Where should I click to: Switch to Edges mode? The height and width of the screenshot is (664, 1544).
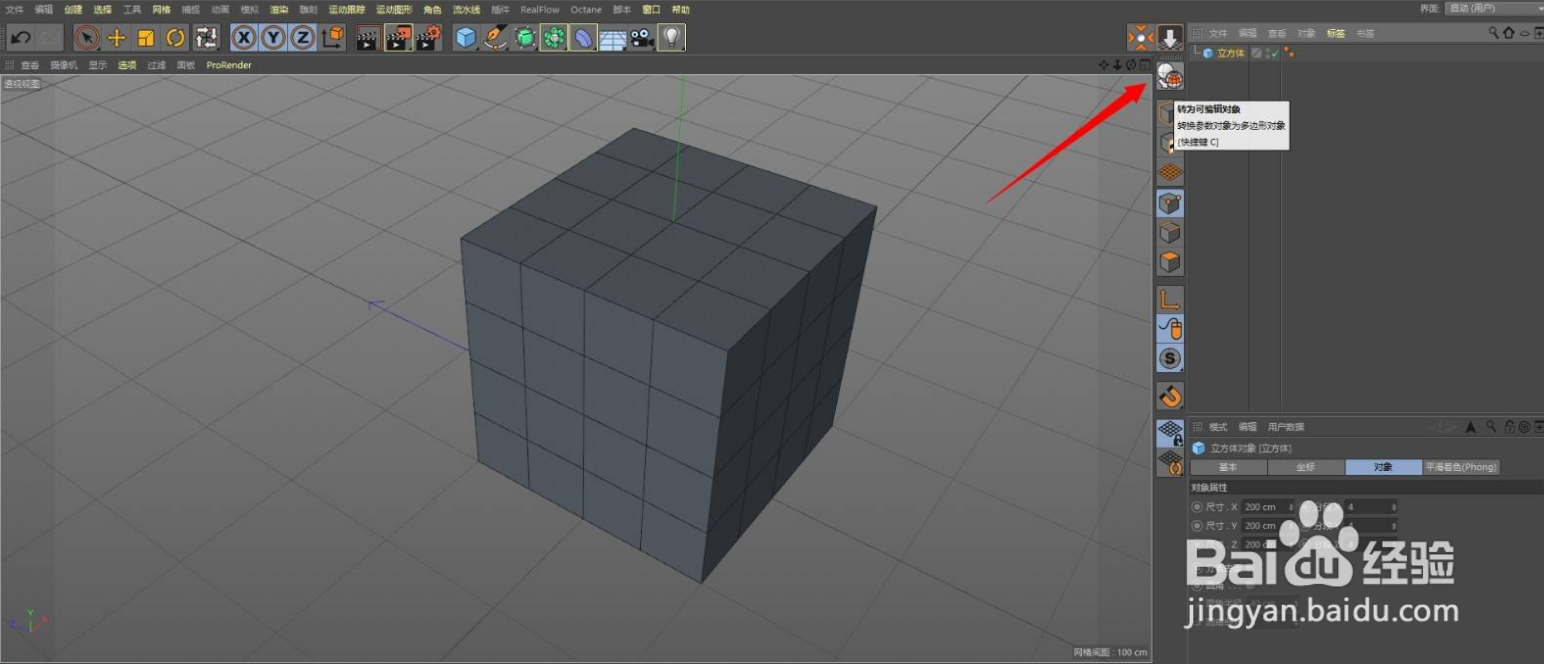tap(1170, 233)
